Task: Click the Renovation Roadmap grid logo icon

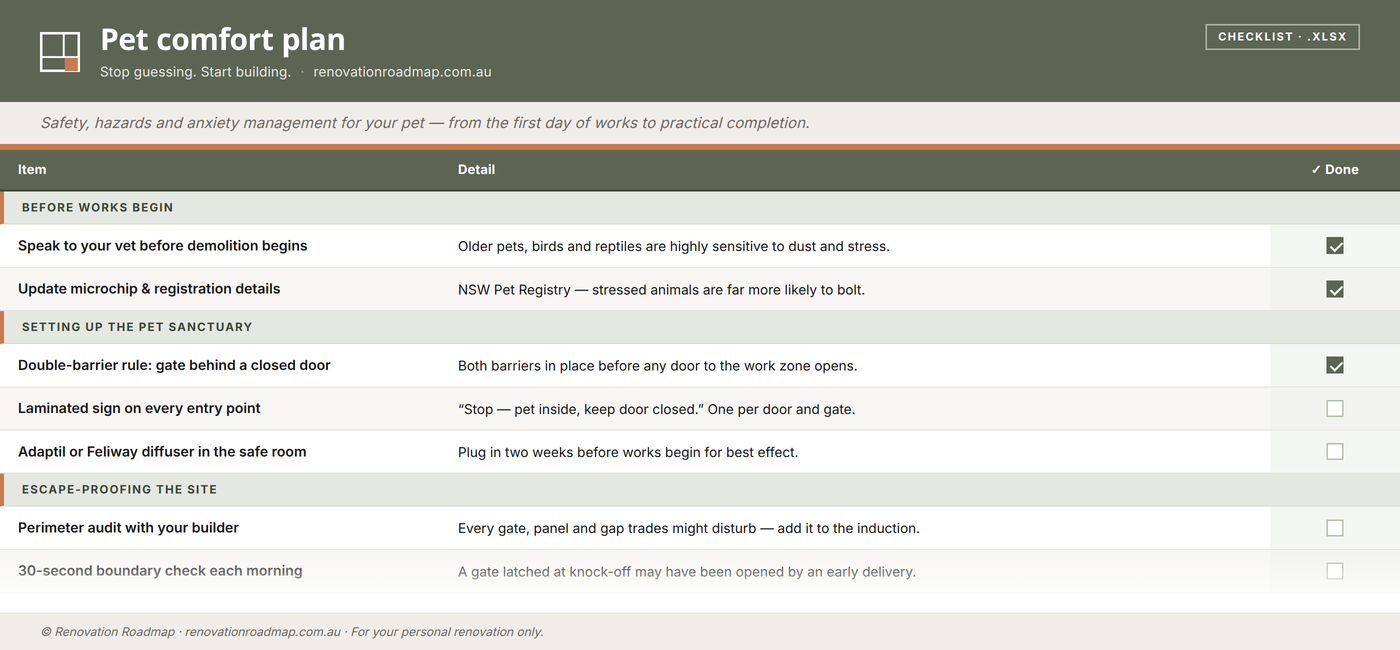Action: coord(60,52)
